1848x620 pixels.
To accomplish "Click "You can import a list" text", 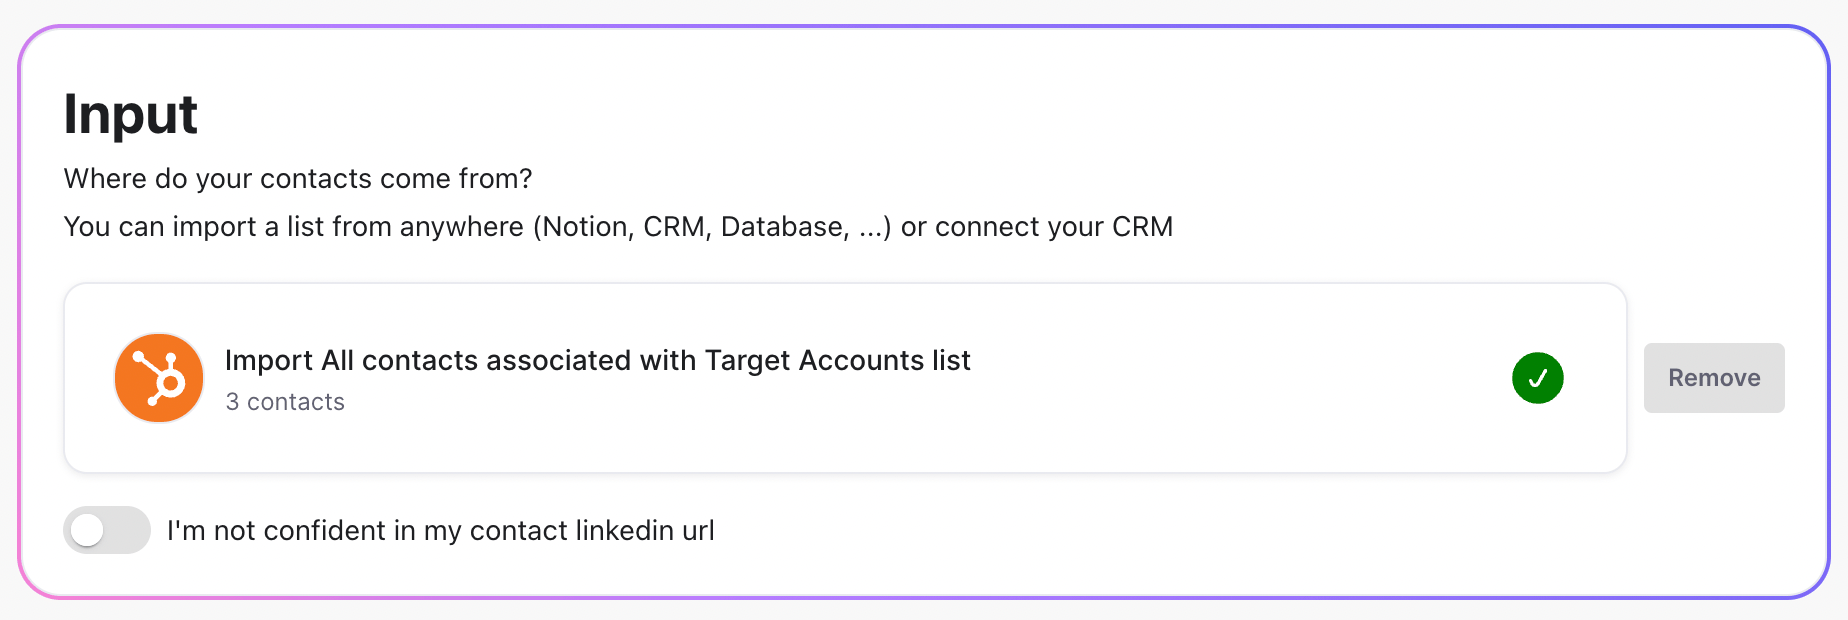I will coord(194,227).
